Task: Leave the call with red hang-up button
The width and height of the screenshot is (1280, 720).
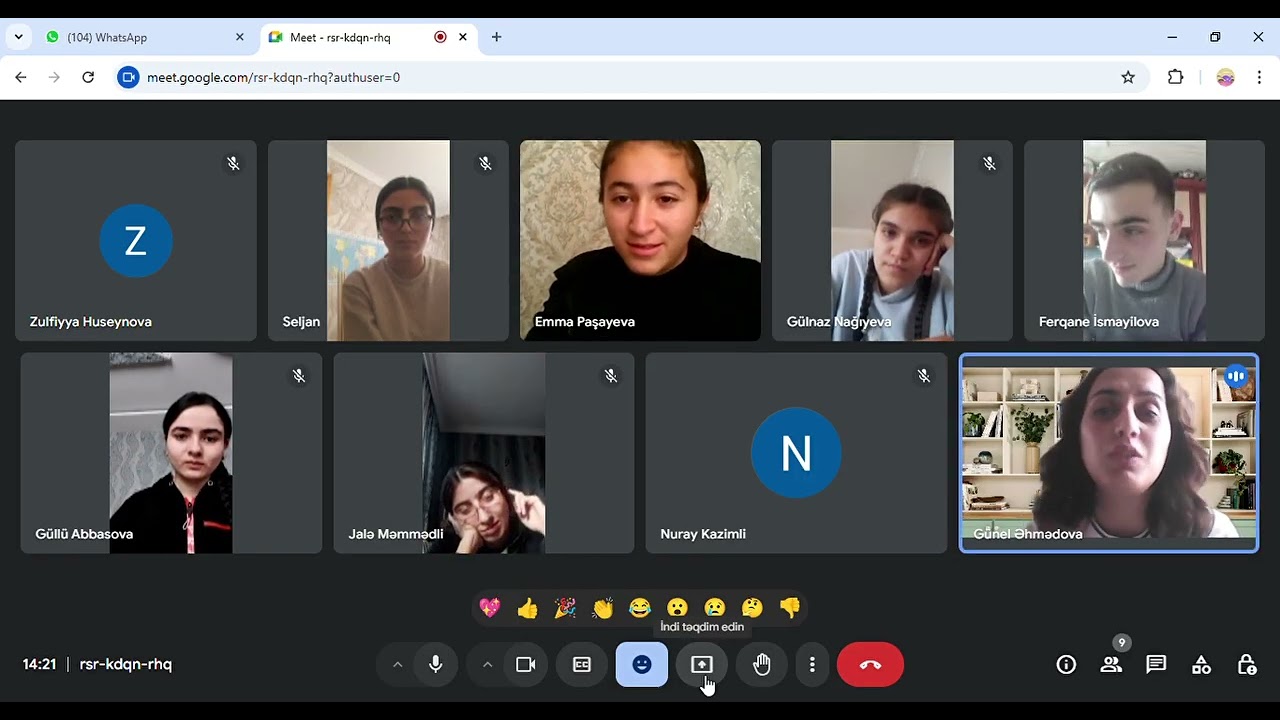Action: click(x=870, y=664)
